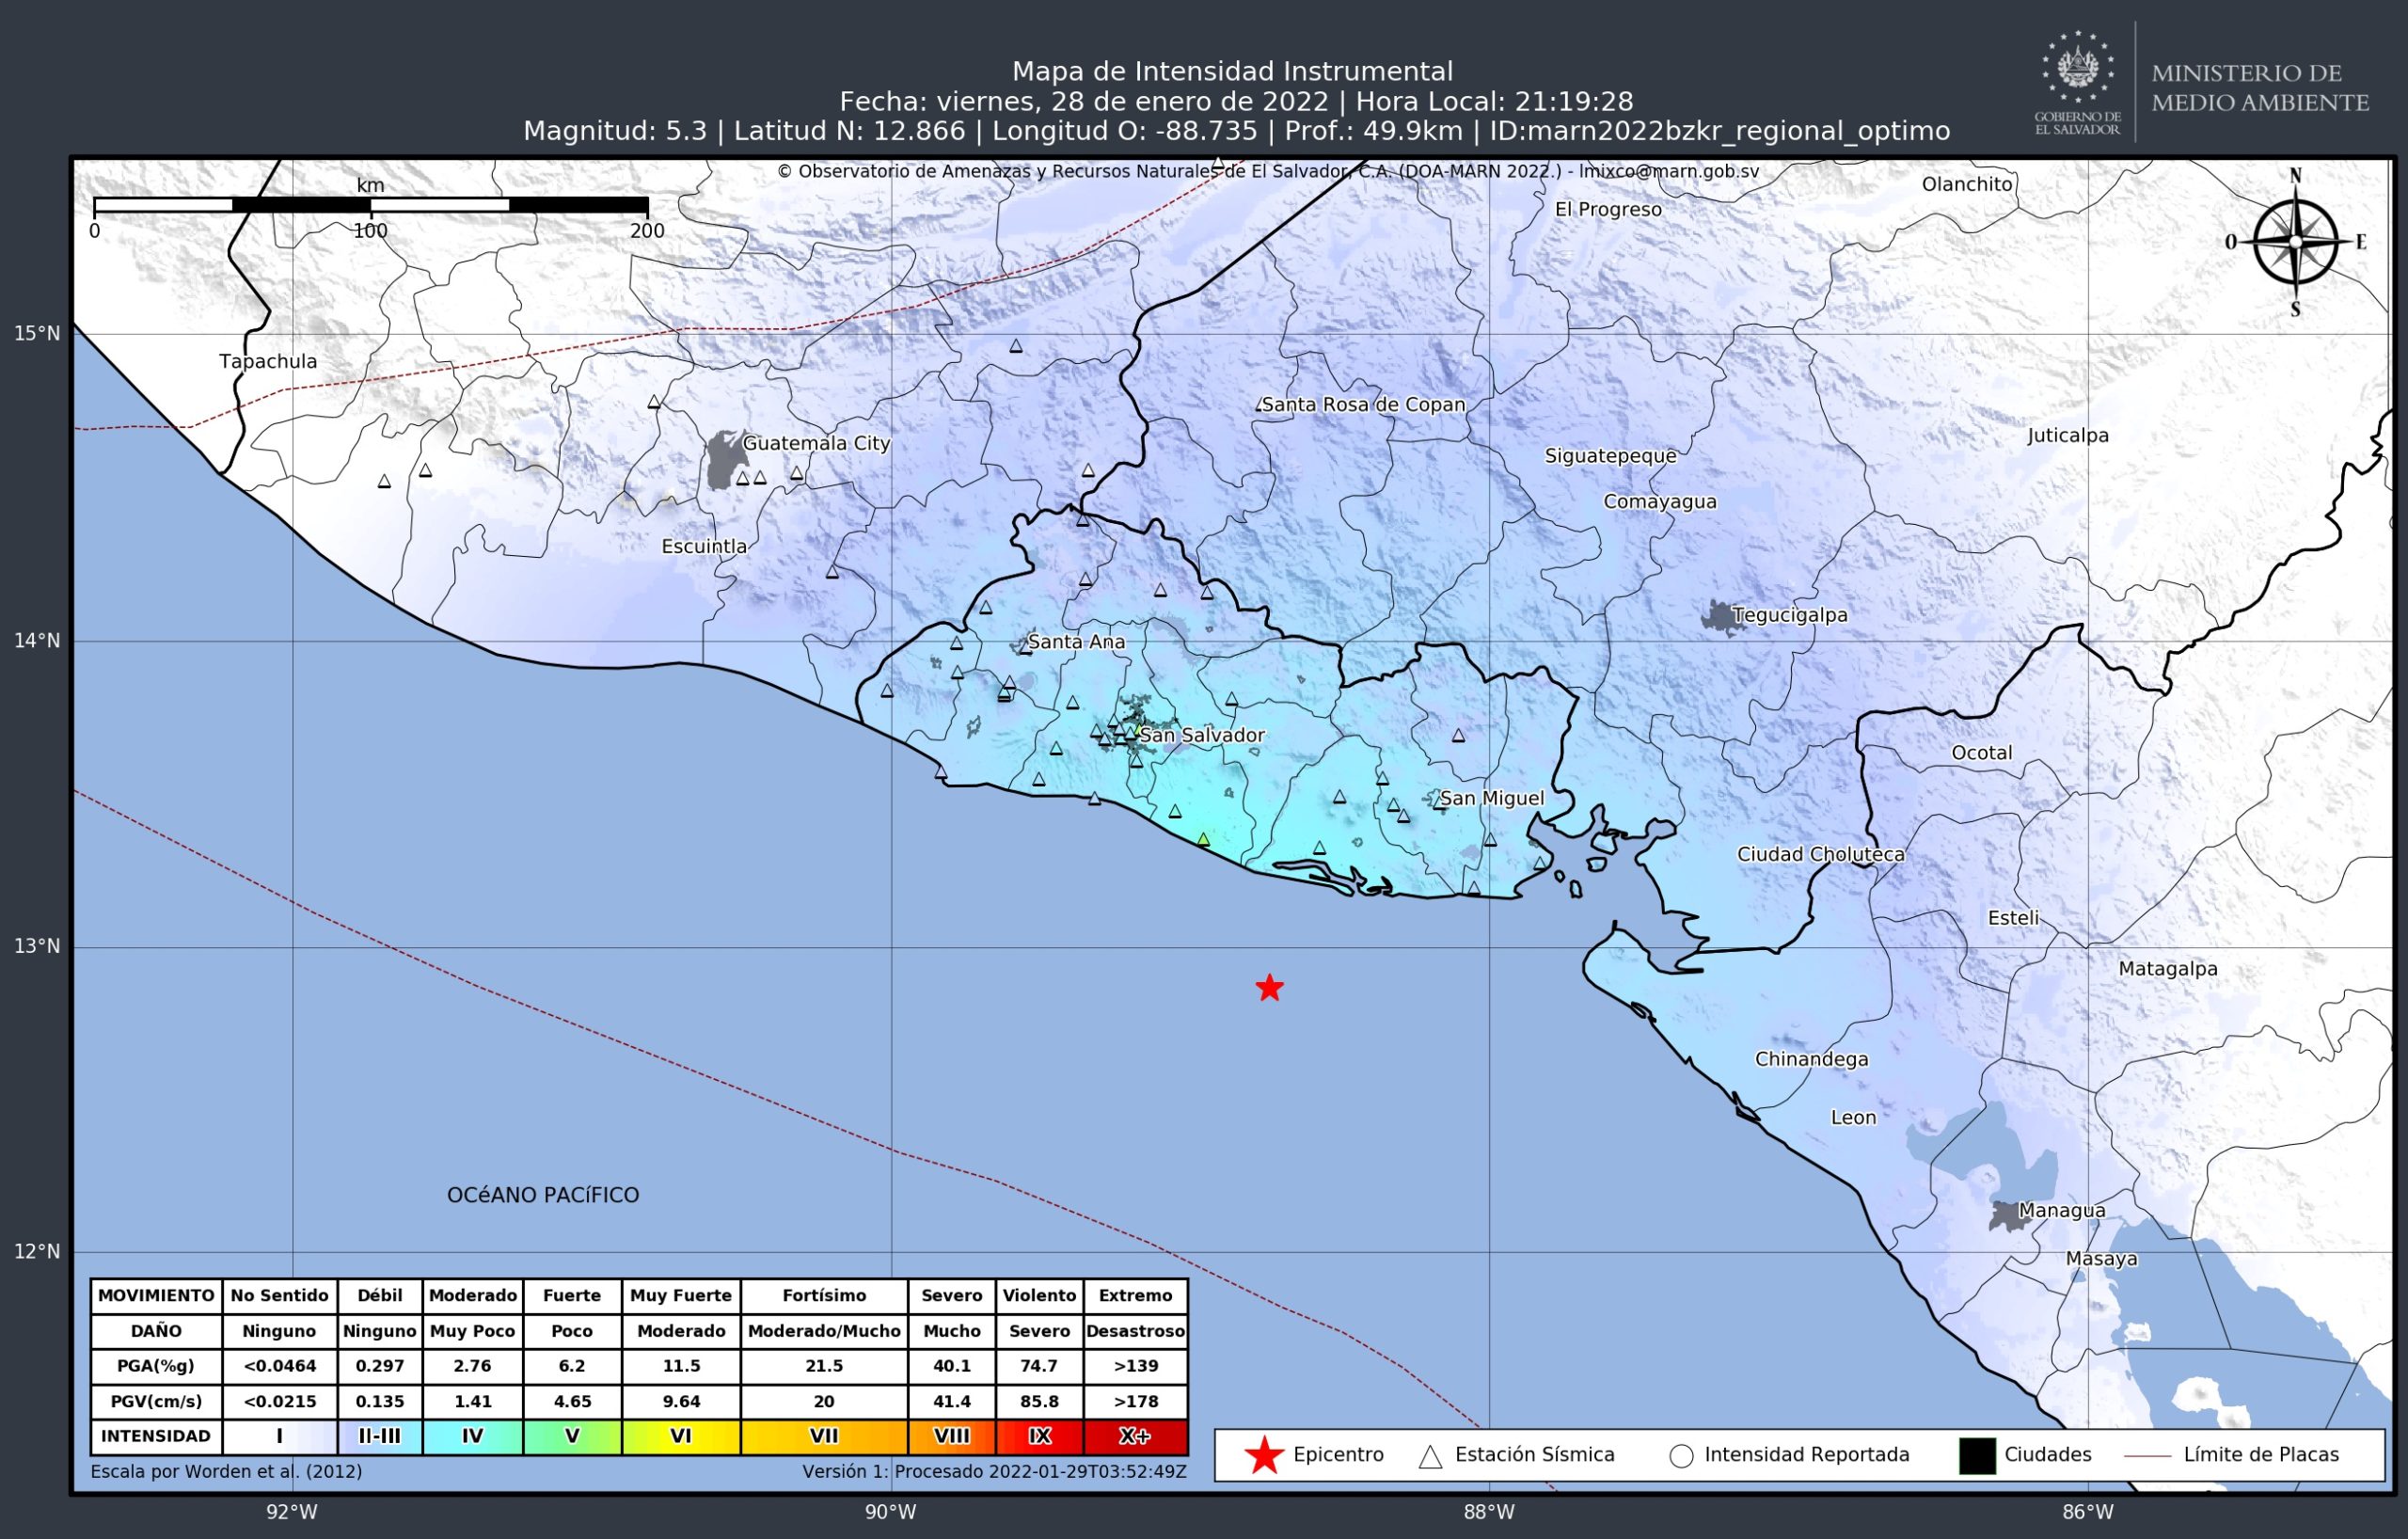Click the Matagalpa label
The height and width of the screenshot is (1539, 2408).
2168,969
